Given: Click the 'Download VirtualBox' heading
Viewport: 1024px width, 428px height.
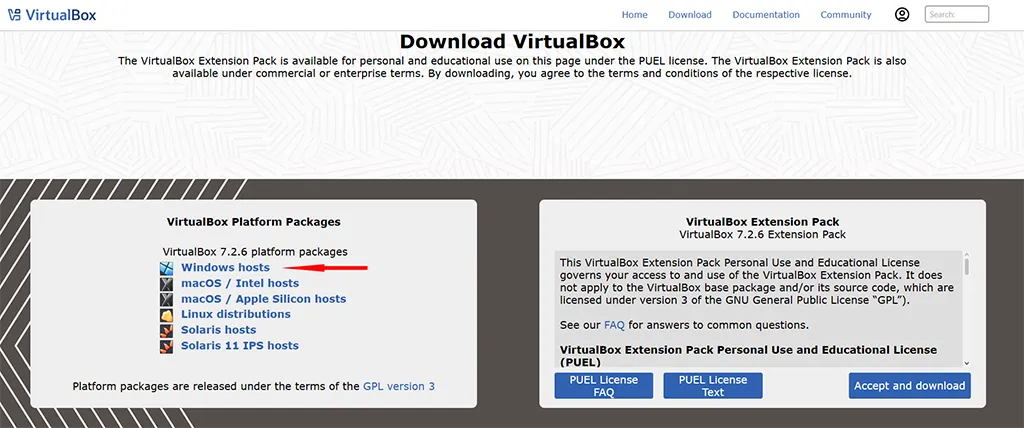Looking at the screenshot, I should (x=512, y=42).
